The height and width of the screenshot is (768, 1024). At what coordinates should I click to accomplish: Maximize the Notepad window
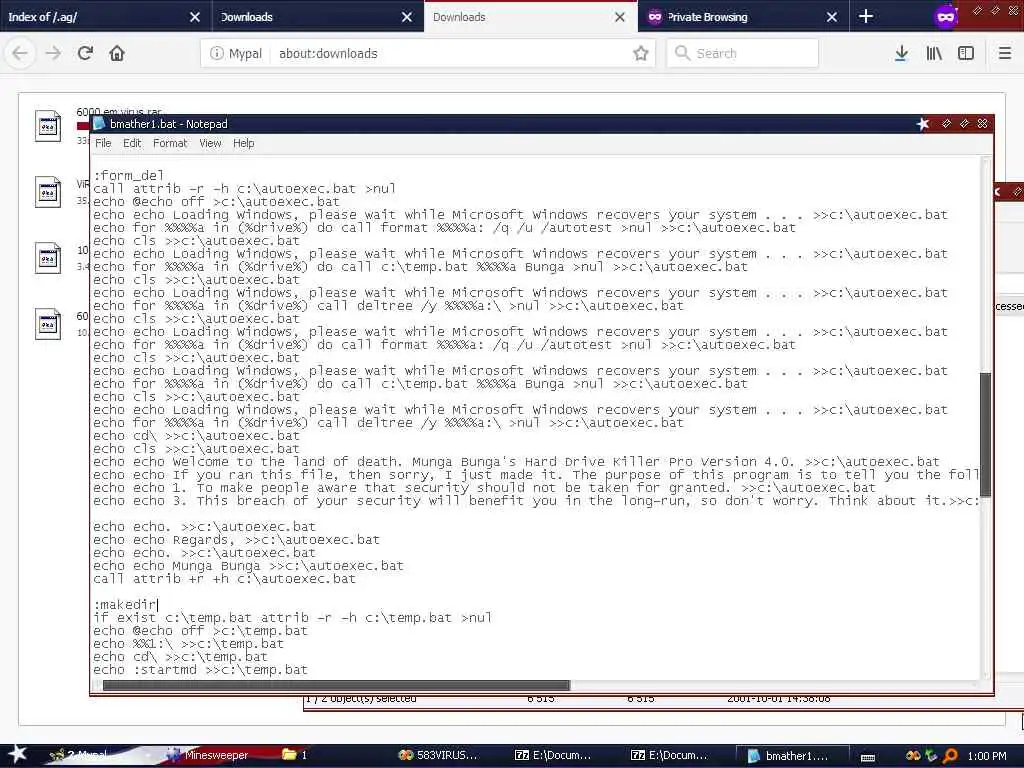pos(965,123)
